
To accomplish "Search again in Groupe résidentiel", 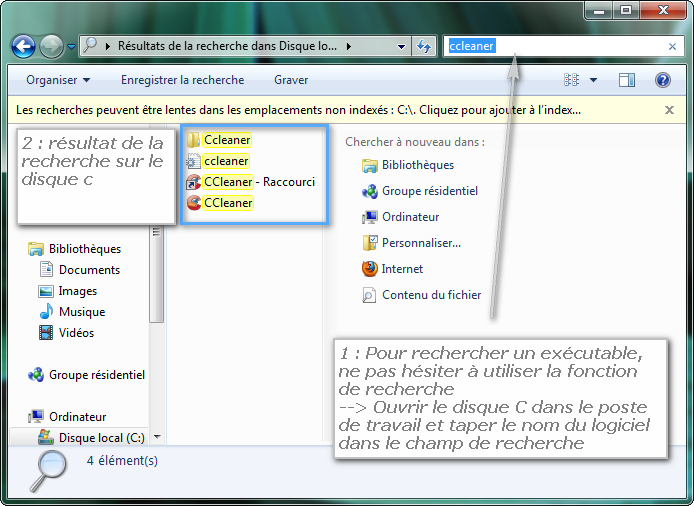I will 420,191.
